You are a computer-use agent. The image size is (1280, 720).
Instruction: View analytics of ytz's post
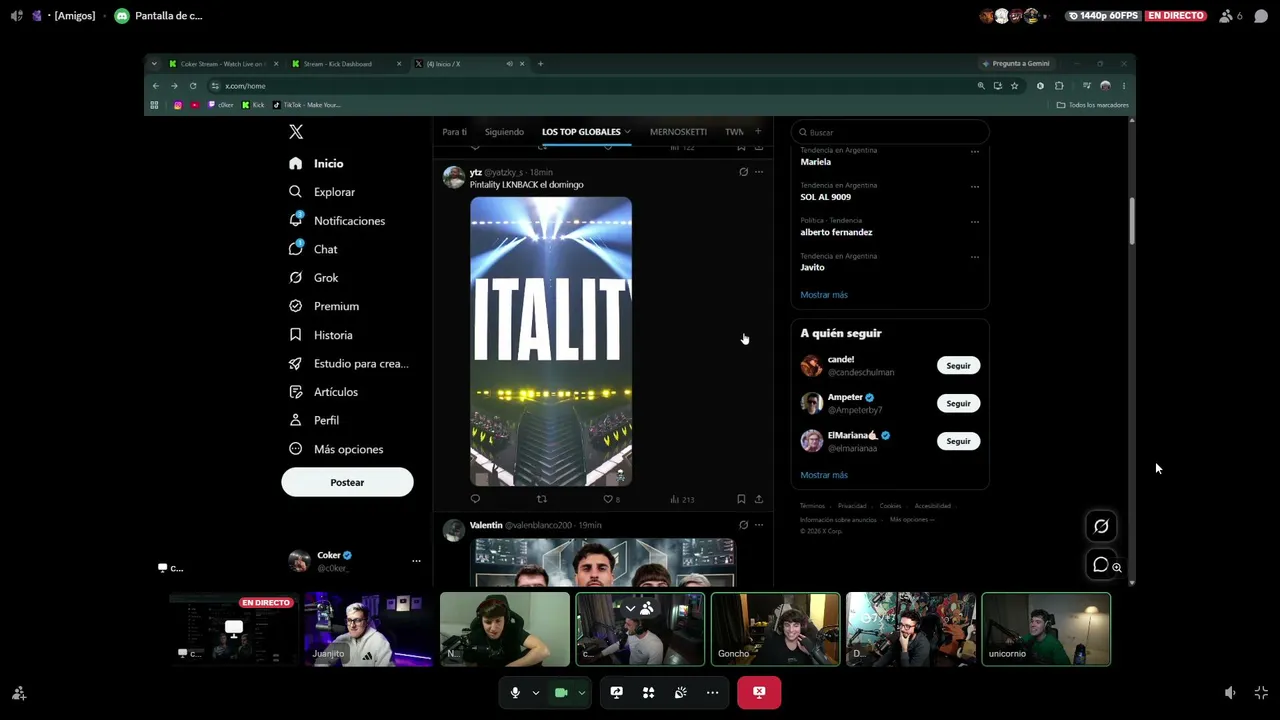tap(681, 499)
